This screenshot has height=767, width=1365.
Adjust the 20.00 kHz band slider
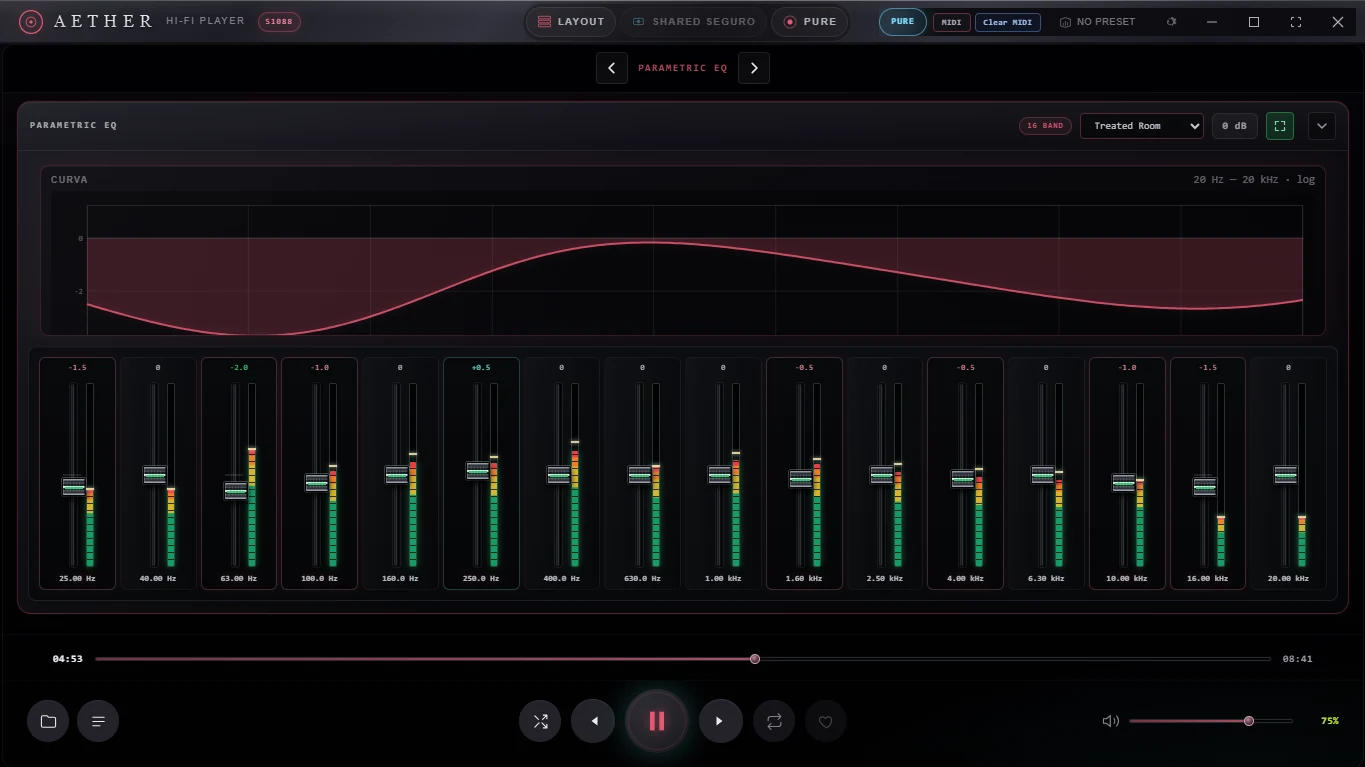pos(1285,476)
